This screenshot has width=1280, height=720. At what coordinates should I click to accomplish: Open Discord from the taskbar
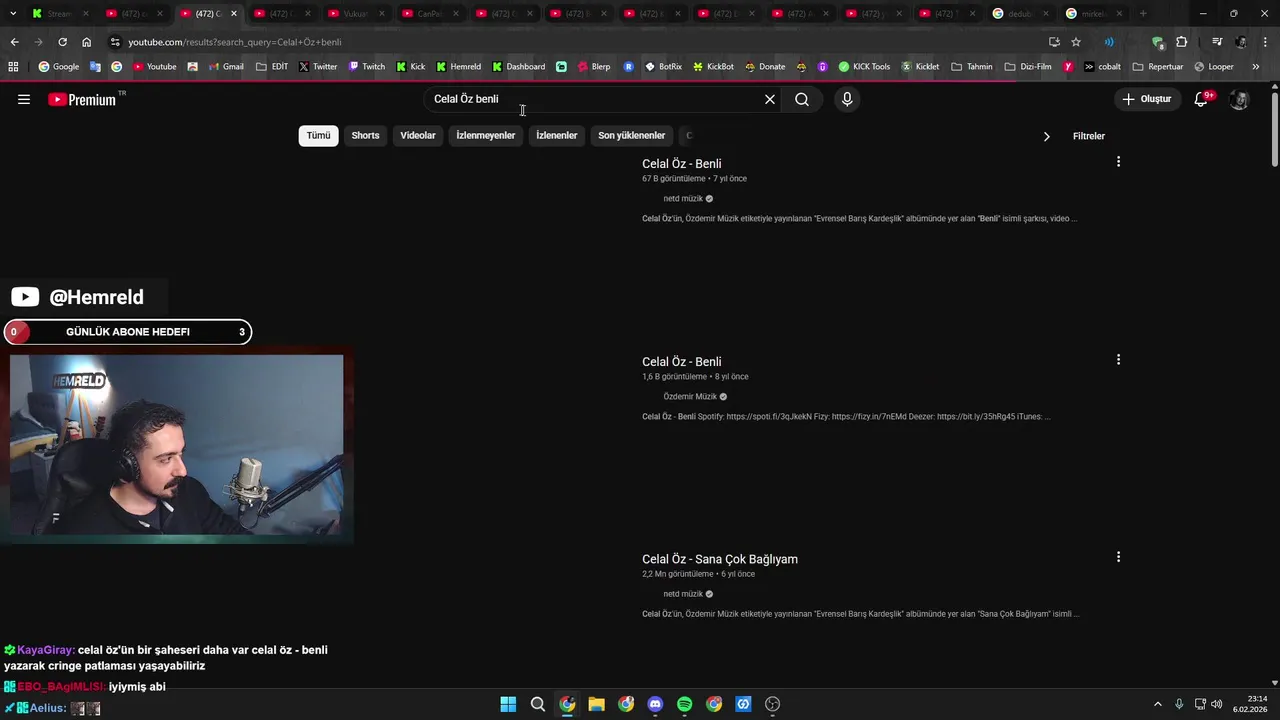(x=655, y=704)
